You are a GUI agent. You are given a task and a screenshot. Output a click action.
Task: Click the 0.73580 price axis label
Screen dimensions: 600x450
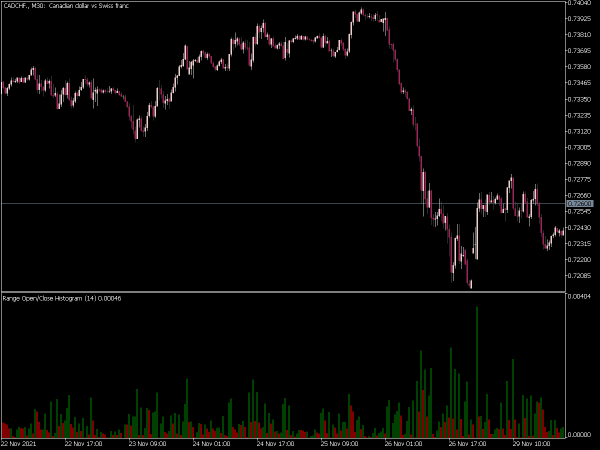coord(580,67)
